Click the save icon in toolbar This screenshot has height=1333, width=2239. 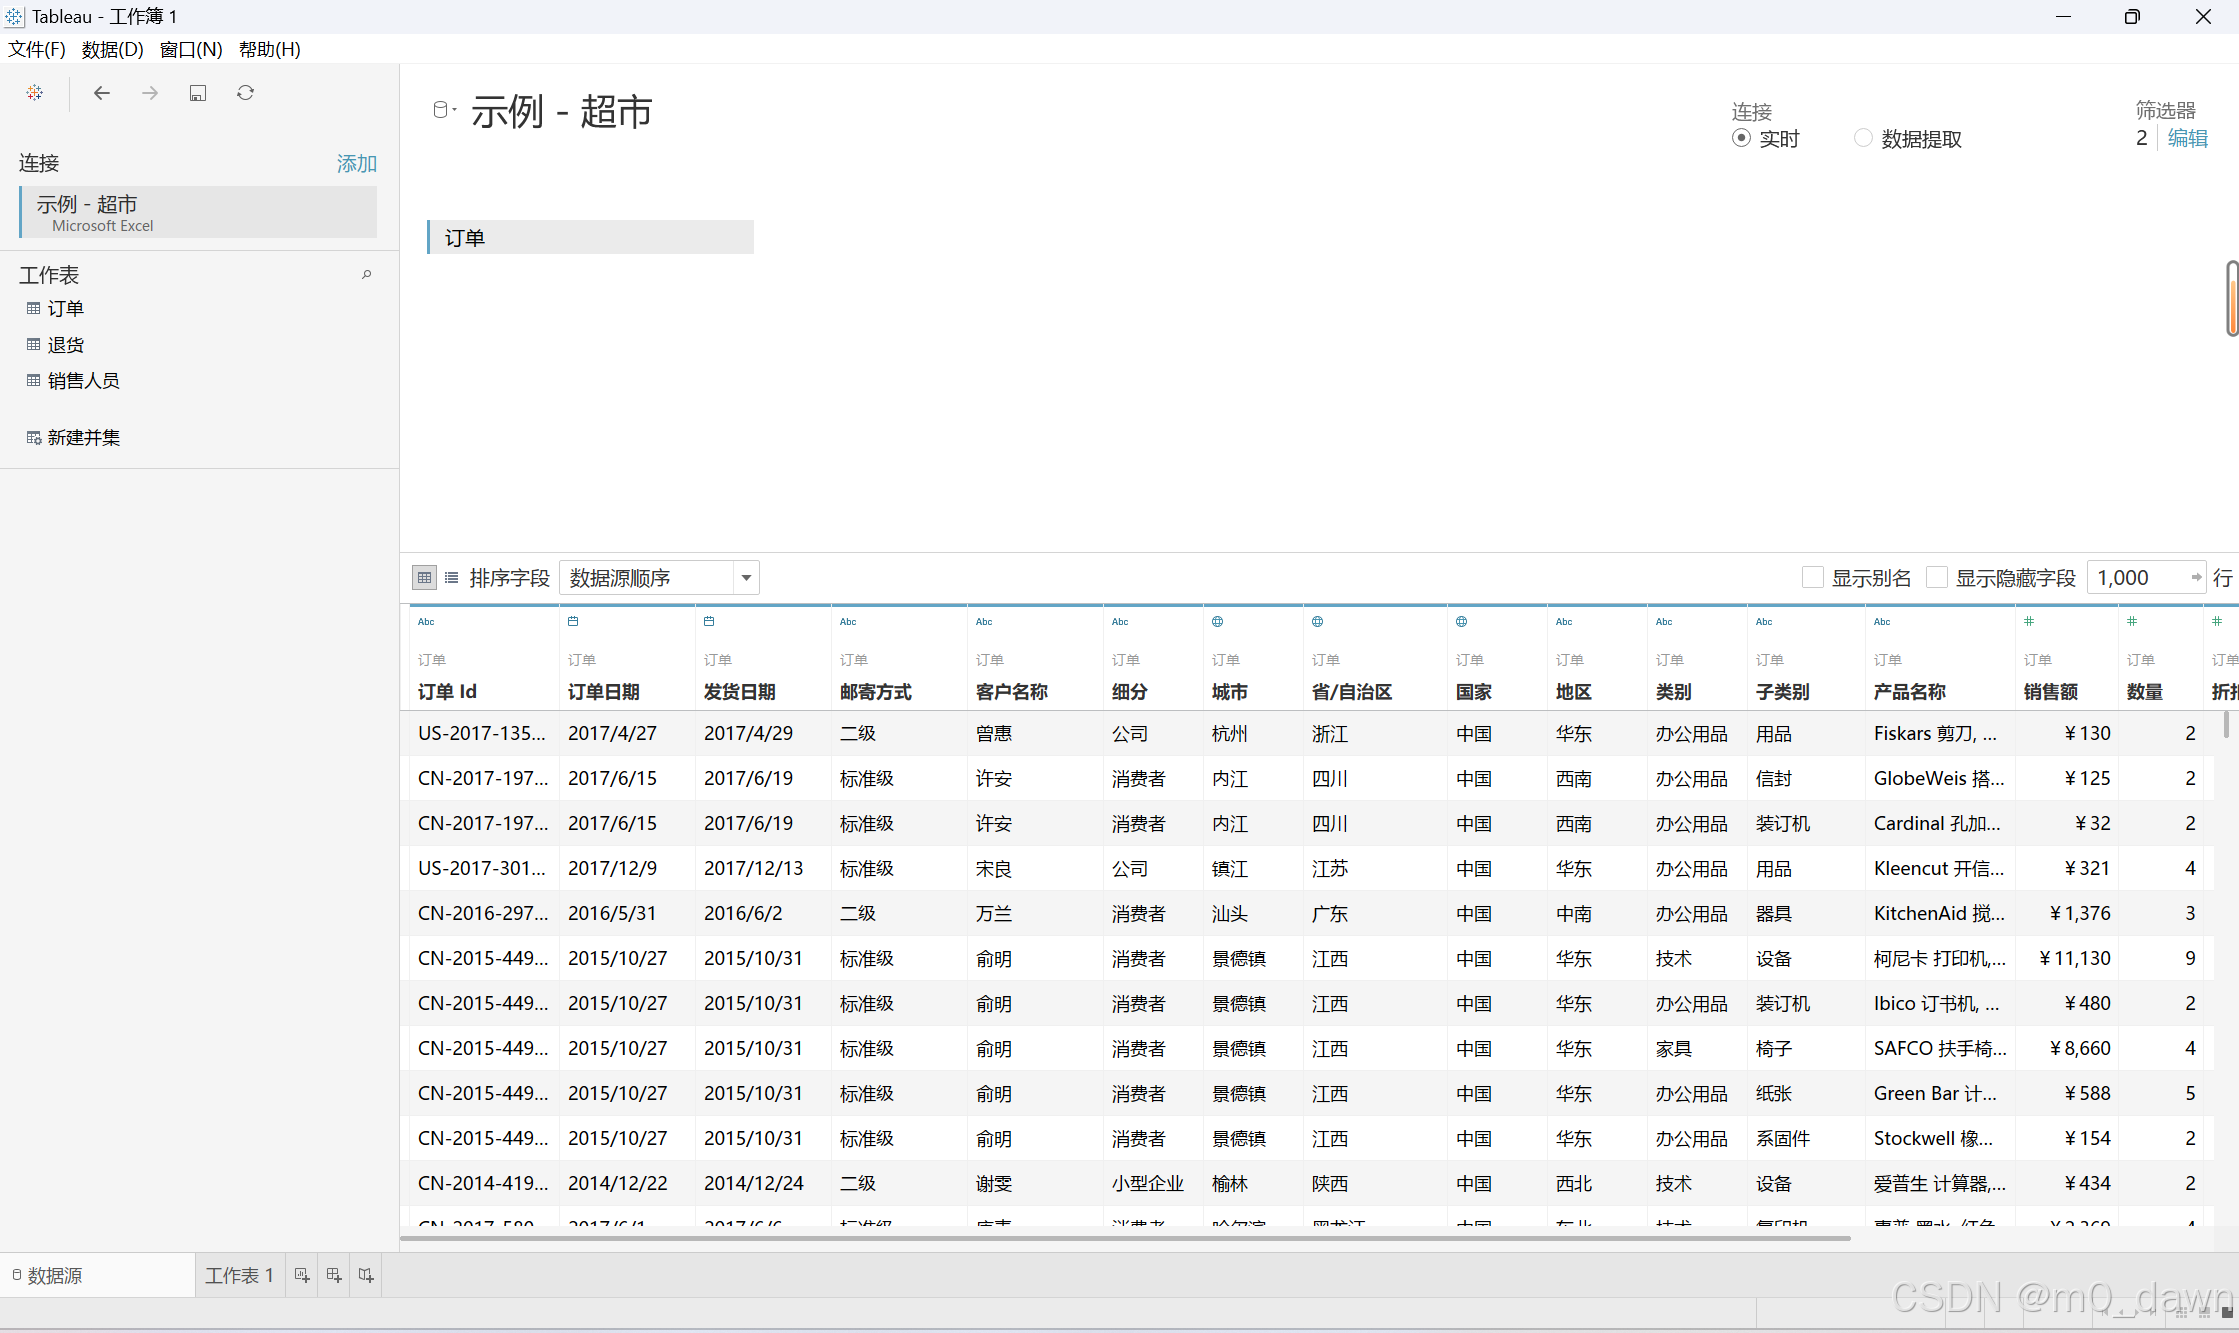tap(198, 93)
